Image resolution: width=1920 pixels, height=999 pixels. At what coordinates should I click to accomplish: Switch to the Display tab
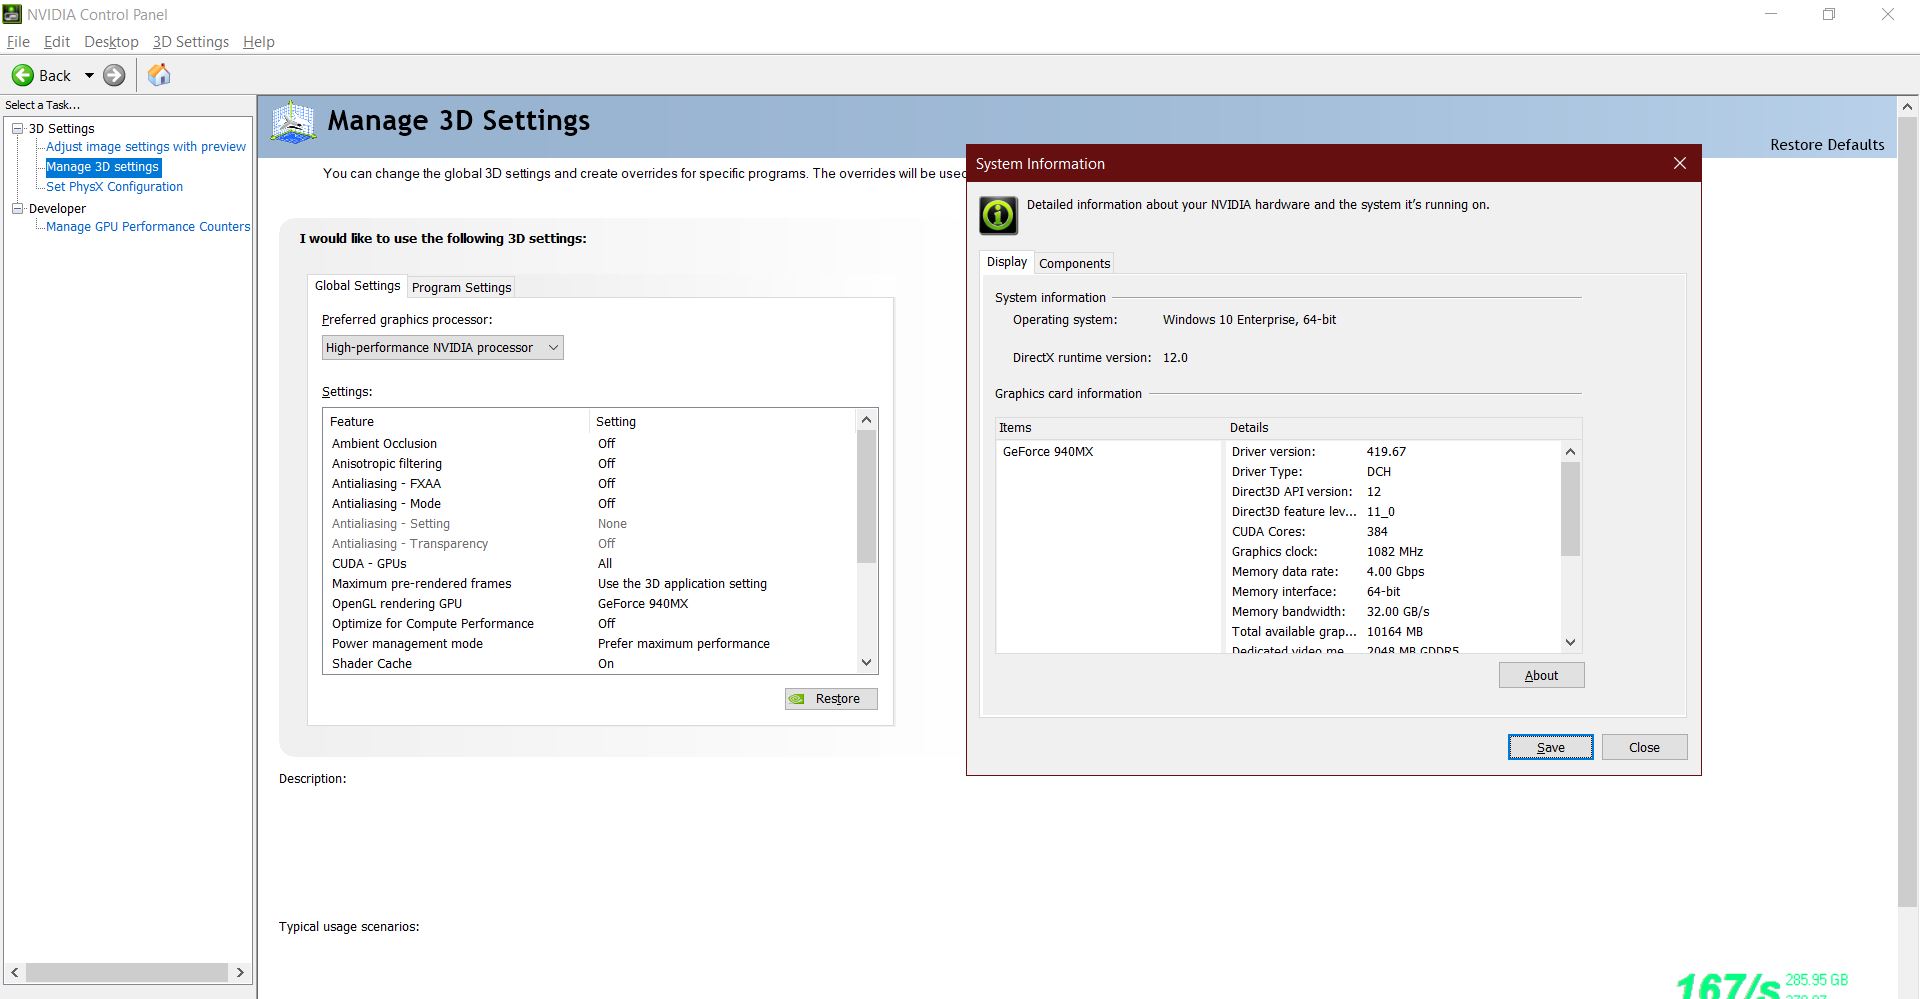pyautogui.click(x=1007, y=262)
